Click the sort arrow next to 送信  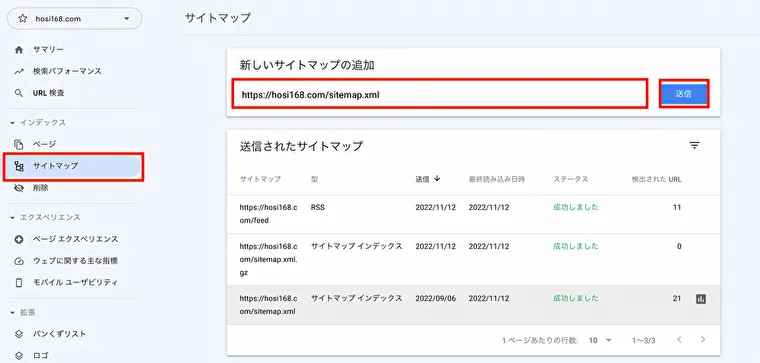437,178
